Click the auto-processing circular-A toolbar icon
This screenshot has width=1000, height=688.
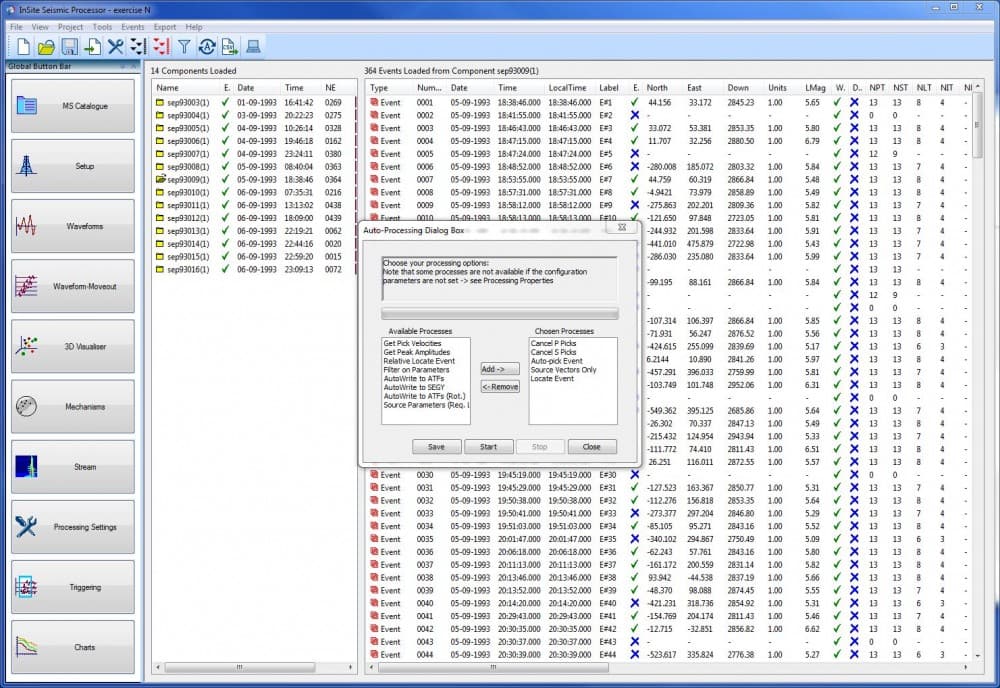pos(208,46)
